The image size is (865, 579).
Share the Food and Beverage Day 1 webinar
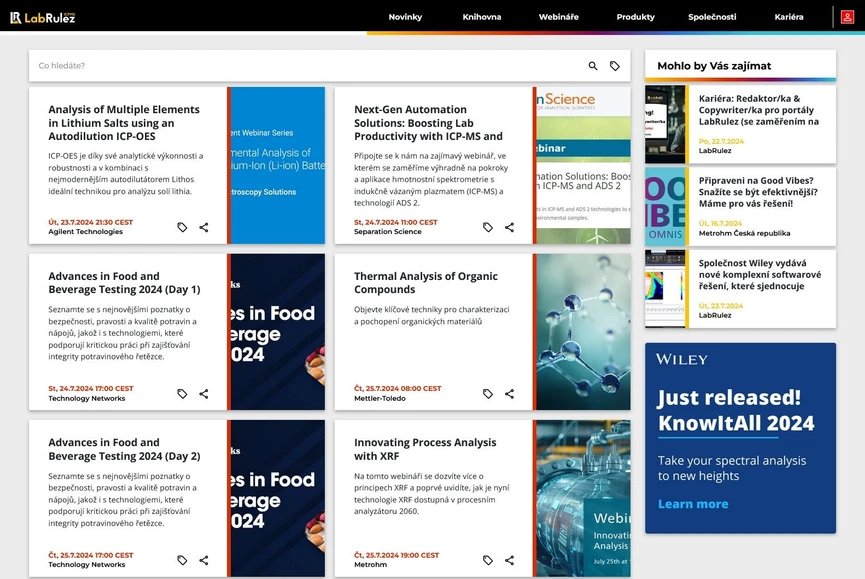204,394
